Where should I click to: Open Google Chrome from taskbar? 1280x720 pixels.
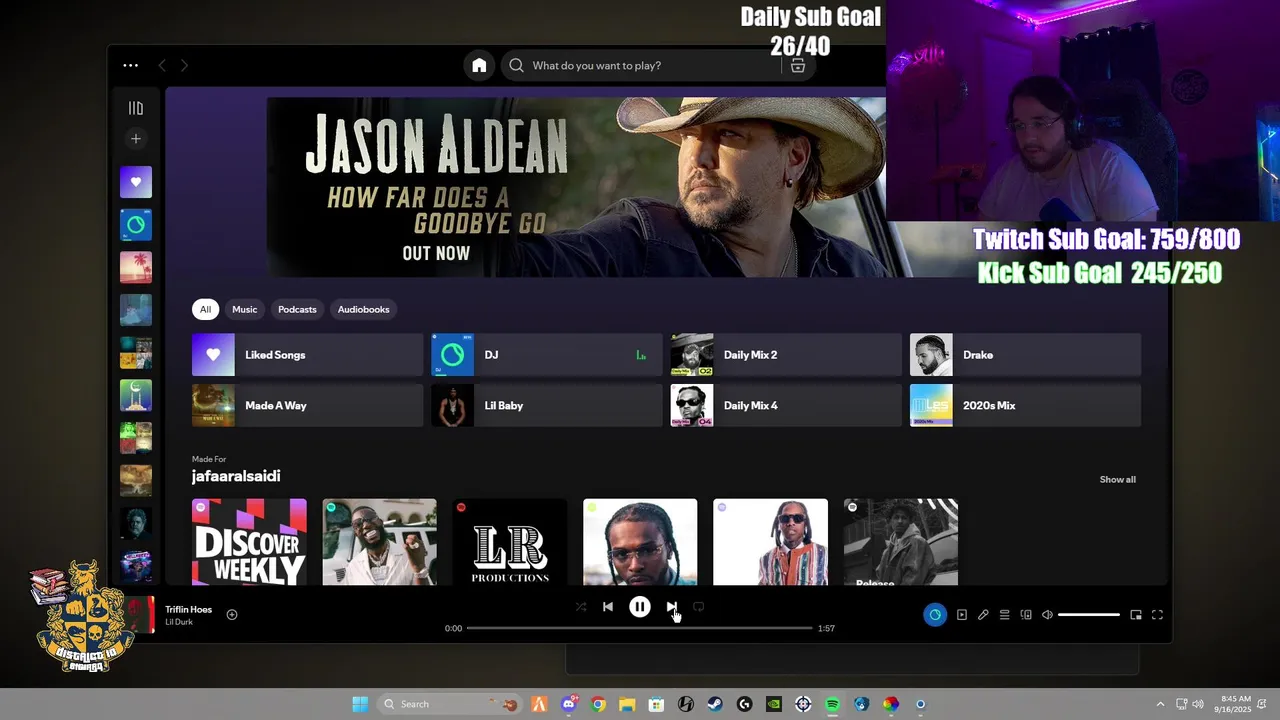[598, 704]
